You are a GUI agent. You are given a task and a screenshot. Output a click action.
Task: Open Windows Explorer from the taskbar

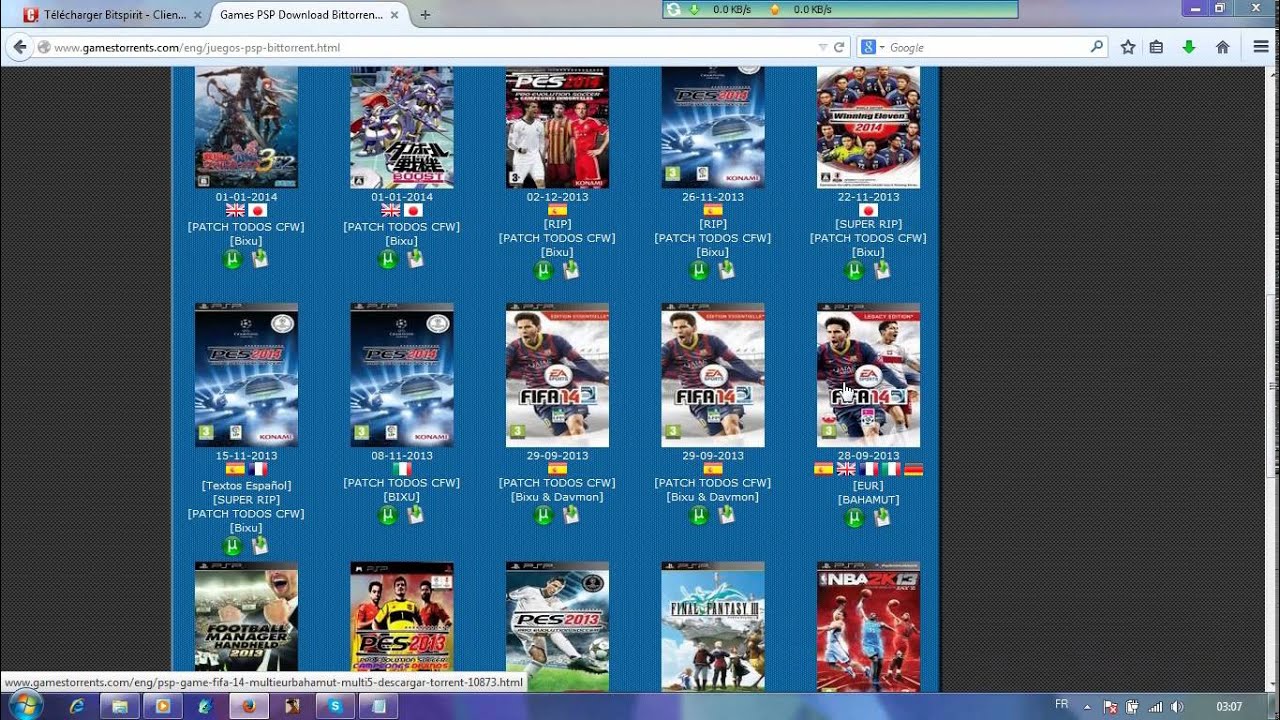120,706
